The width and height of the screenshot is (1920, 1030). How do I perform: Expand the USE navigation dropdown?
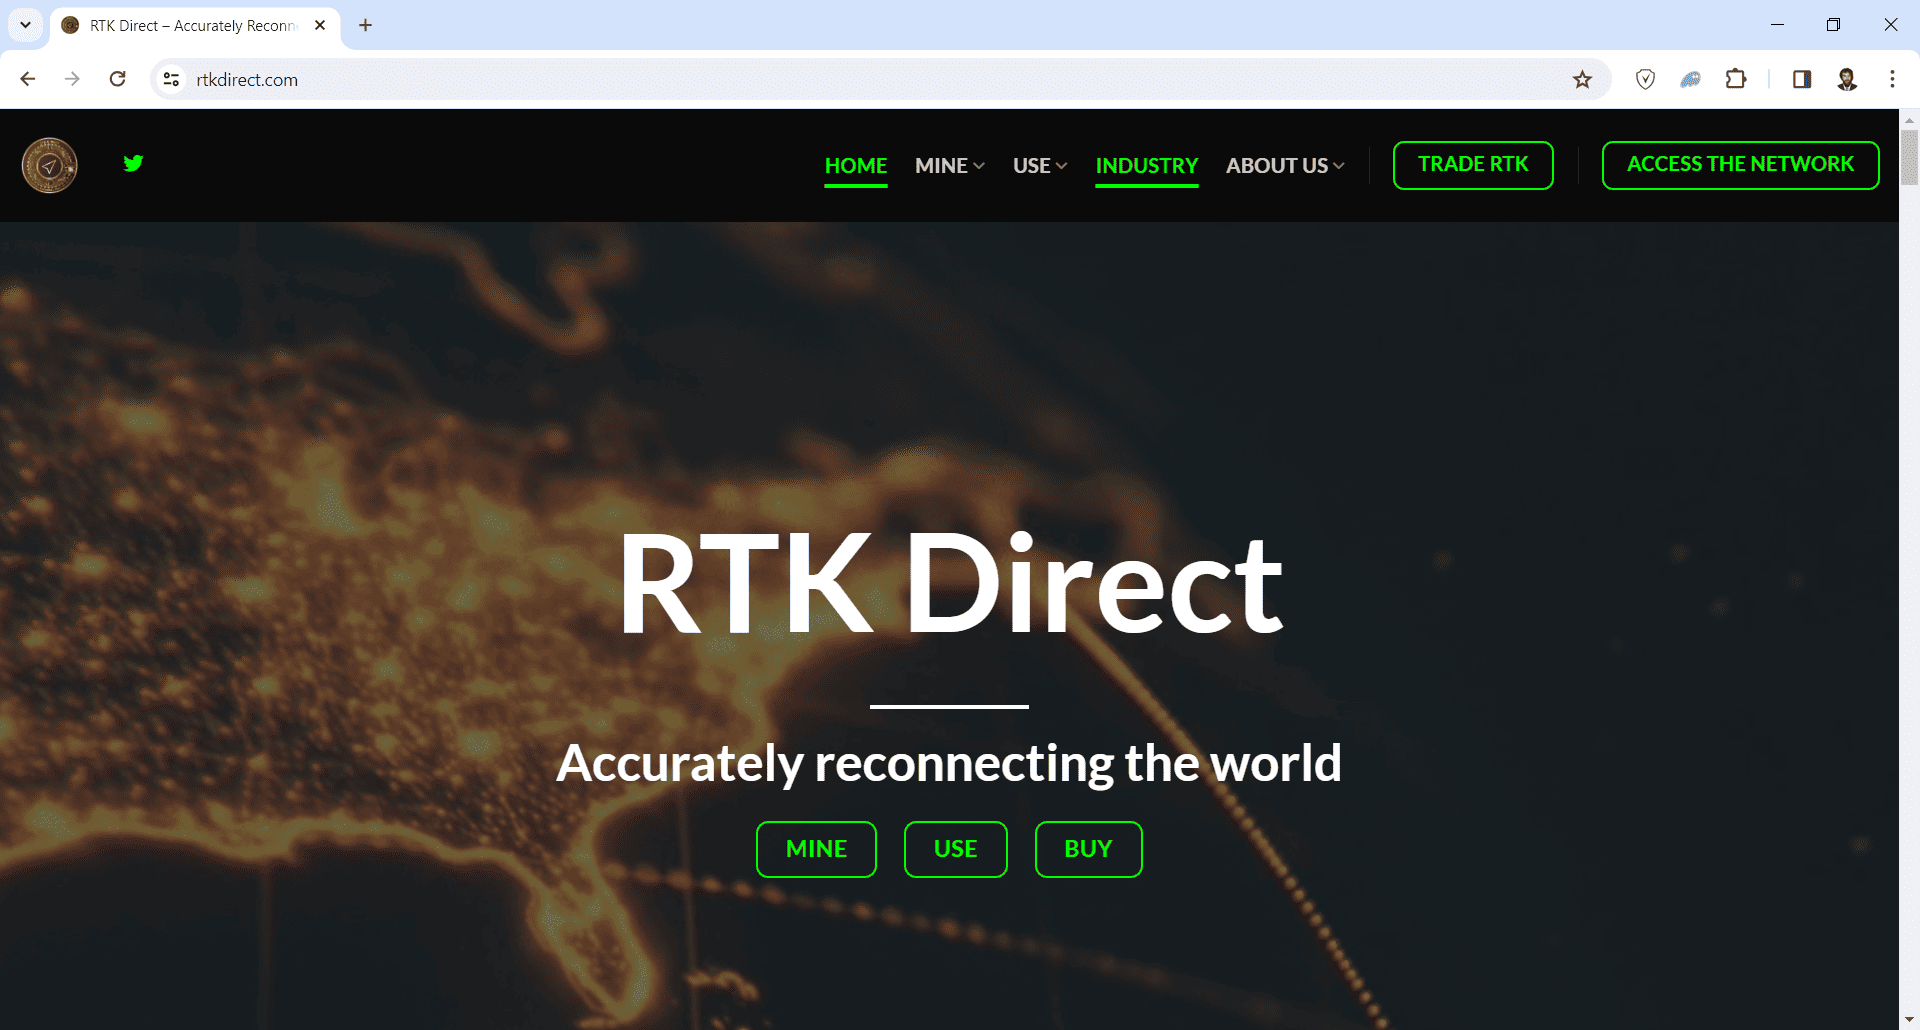click(x=1040, y=166)
